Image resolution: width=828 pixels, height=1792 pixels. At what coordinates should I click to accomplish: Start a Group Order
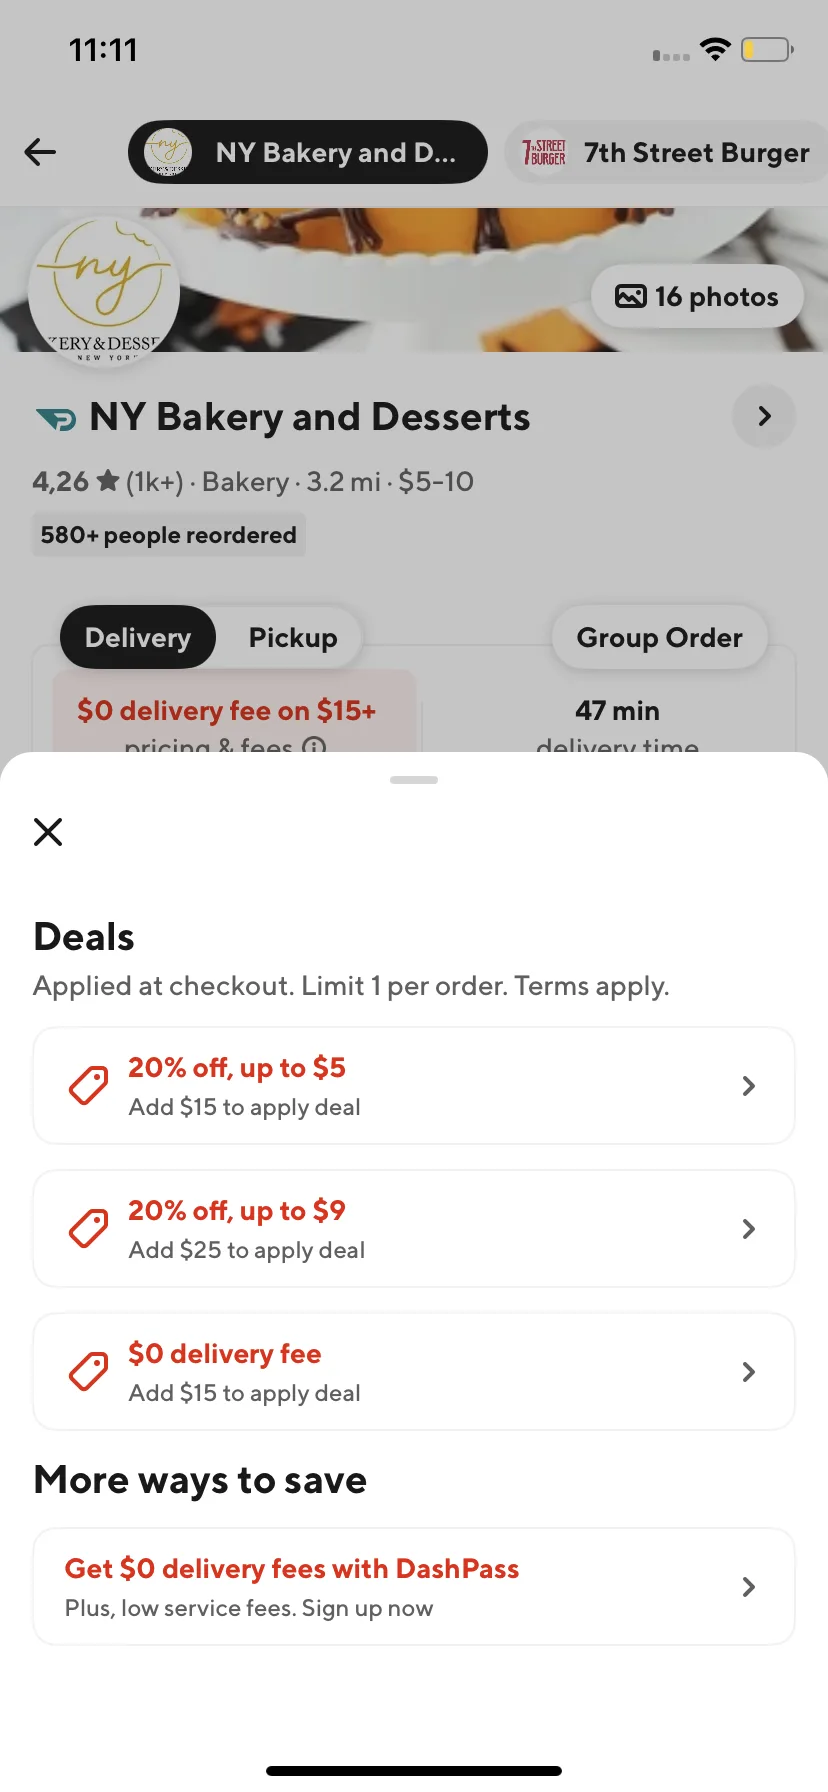(x=660, y=637)
